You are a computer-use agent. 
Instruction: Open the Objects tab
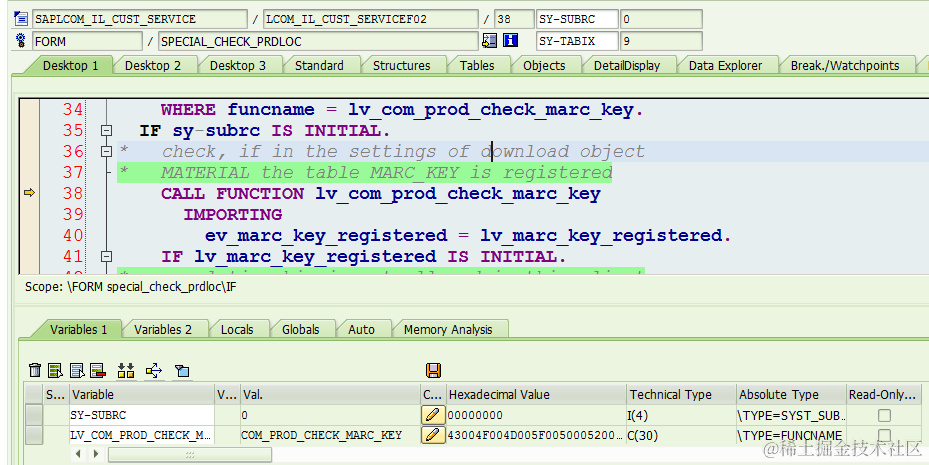(544, 65)
